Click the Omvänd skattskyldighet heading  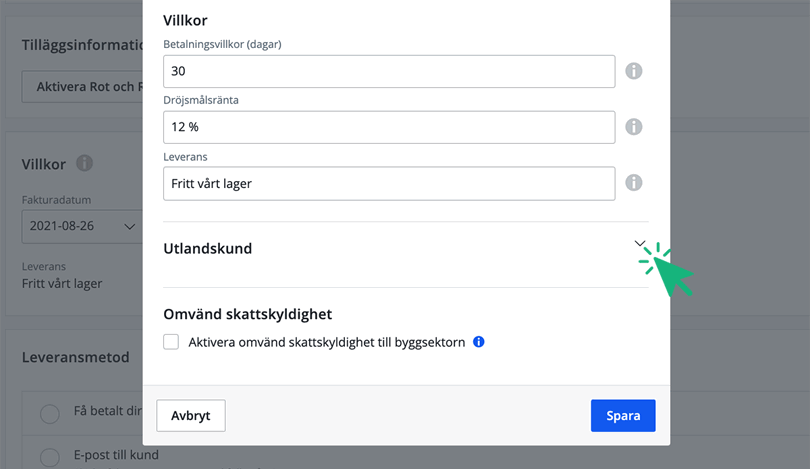pos(247,314)
